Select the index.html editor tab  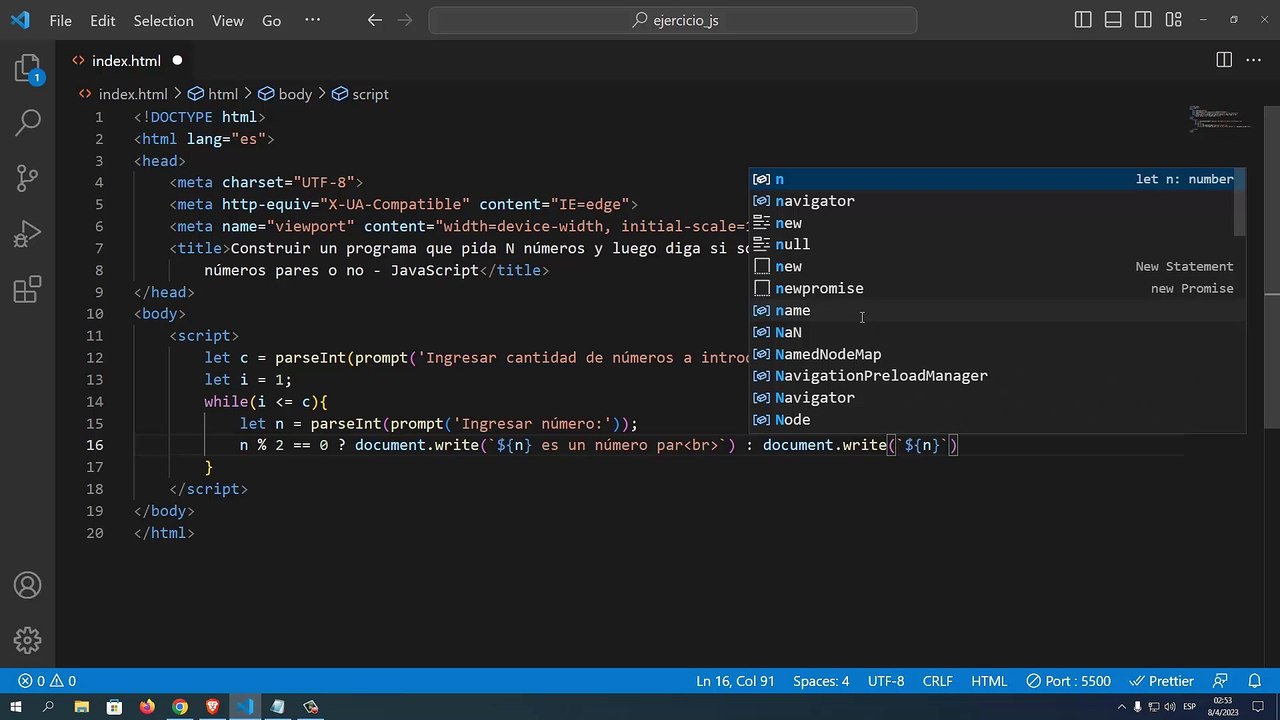126,61
